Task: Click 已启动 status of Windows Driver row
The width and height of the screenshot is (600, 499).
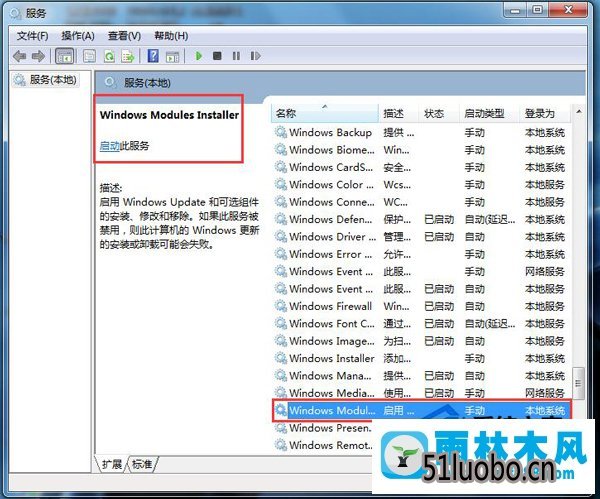Action: [x=439, y=237]
